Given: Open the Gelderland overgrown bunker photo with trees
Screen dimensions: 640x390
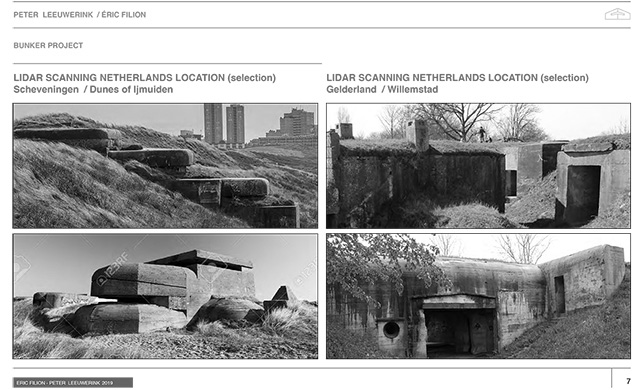Looking at the screenshot, I should pyautogui.click(x=478, y=166).
